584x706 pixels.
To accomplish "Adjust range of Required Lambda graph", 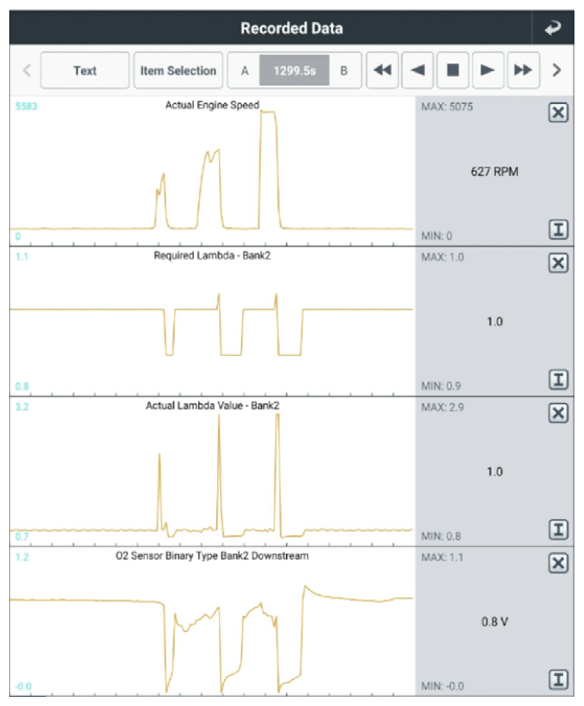I will (558, 380).
